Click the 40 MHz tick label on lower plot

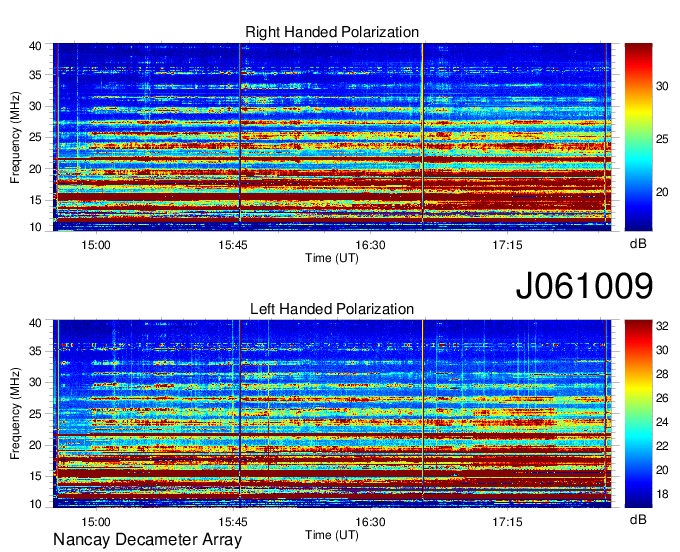point(35,323)
